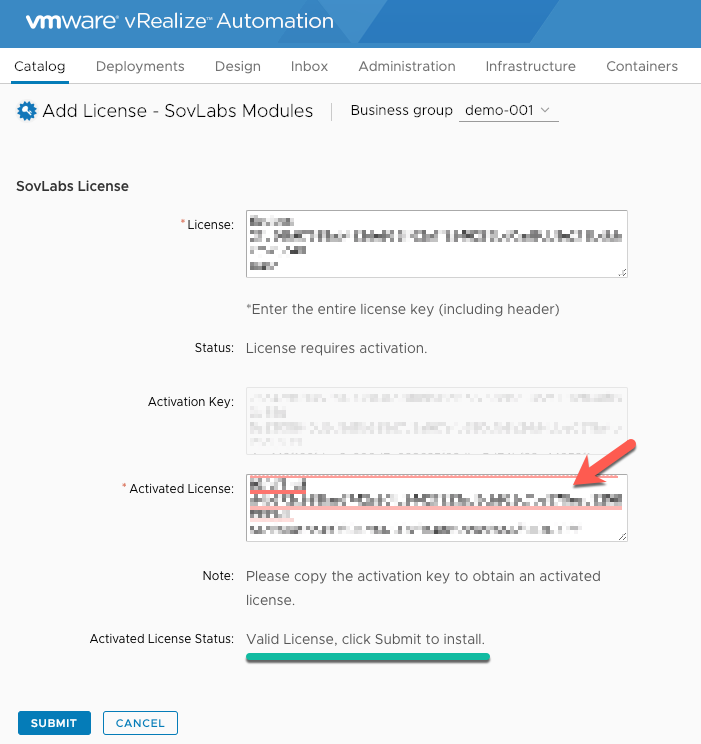This screenshot has width=701, height=744.
Task: Click the 'SovLabs License' section heading
Action: point(72,186)
